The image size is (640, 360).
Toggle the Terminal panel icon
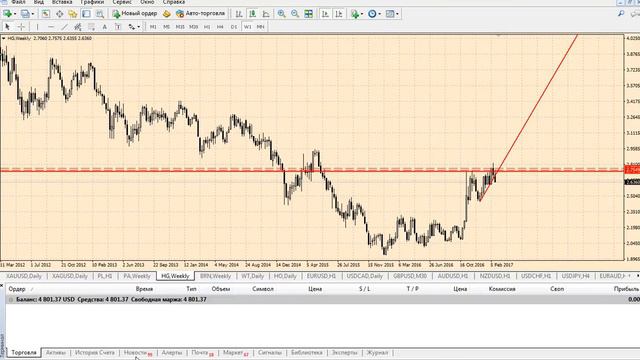(x=86, y=14)
